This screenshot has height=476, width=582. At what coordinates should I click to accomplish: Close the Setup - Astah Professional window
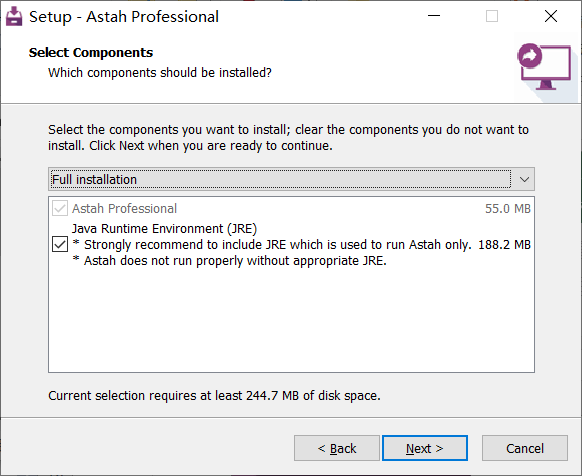click(x=551, y=16)
